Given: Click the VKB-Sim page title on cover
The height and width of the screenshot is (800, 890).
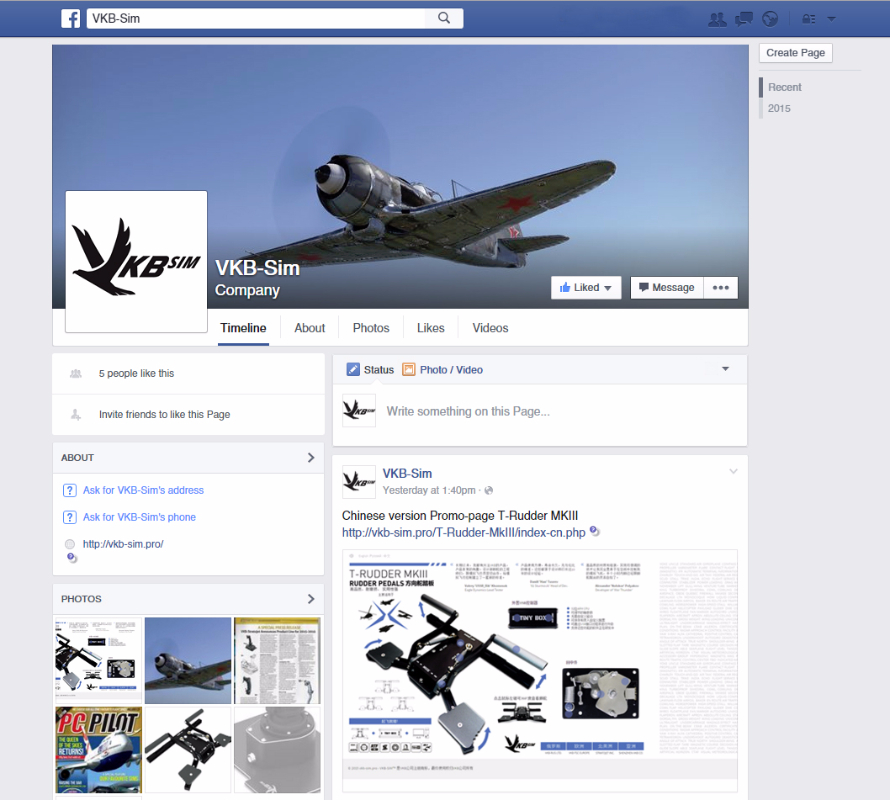Looking at the screenshot, I should (257, 268).
